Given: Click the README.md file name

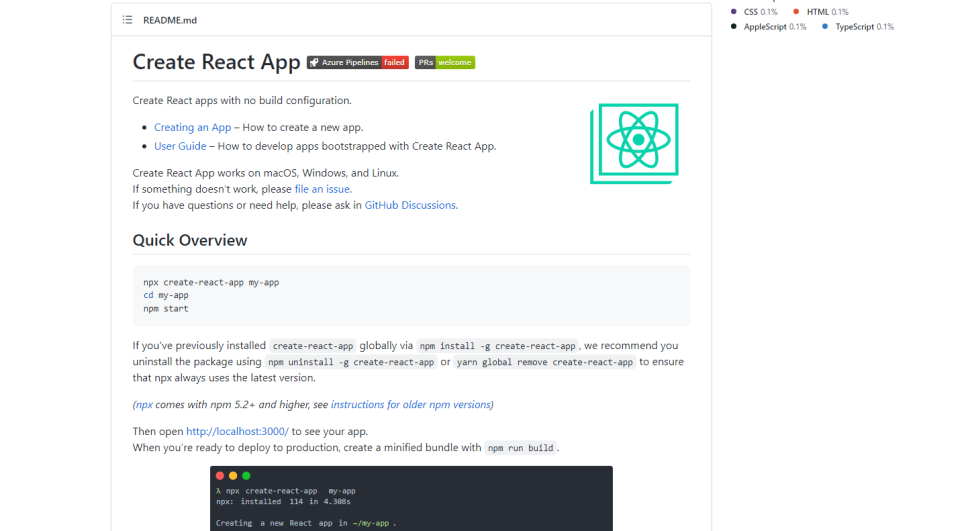Looking at the screenshot, I should coord(170,20).
